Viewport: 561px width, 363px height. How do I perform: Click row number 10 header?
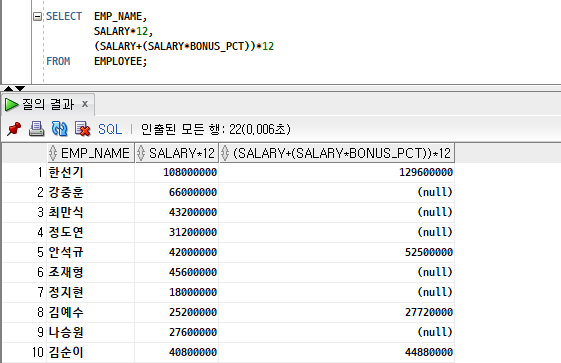(24, 353)
